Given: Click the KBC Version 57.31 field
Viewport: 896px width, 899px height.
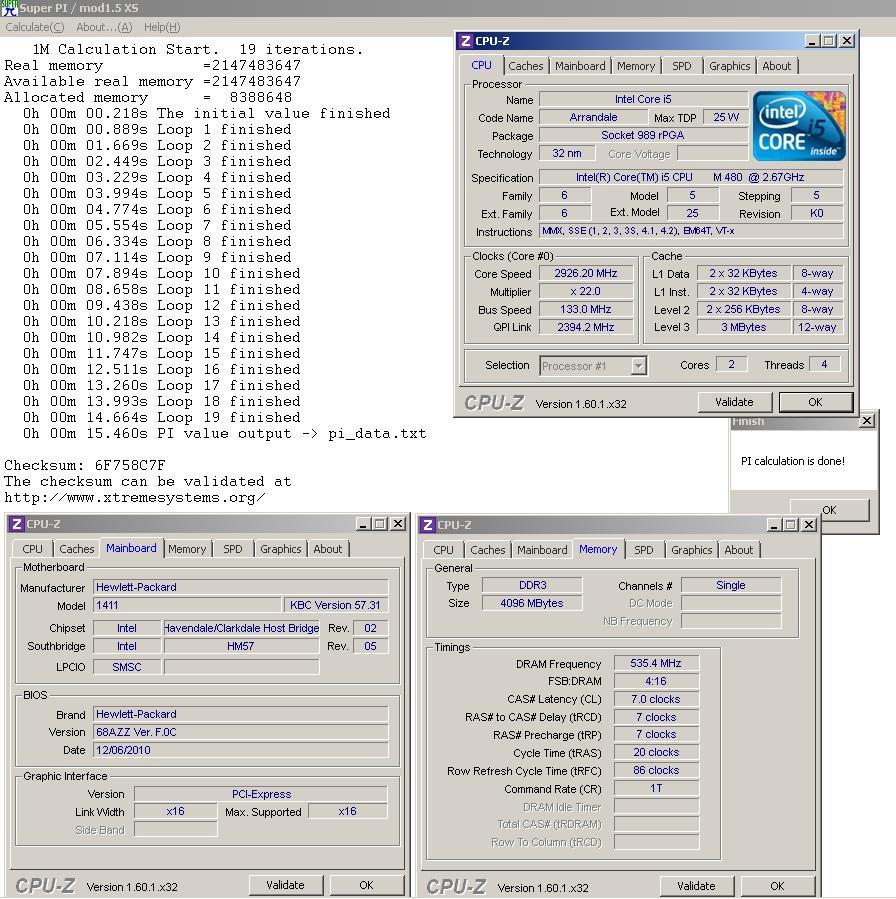Looking at the screenshot, I should pos(335,605).
